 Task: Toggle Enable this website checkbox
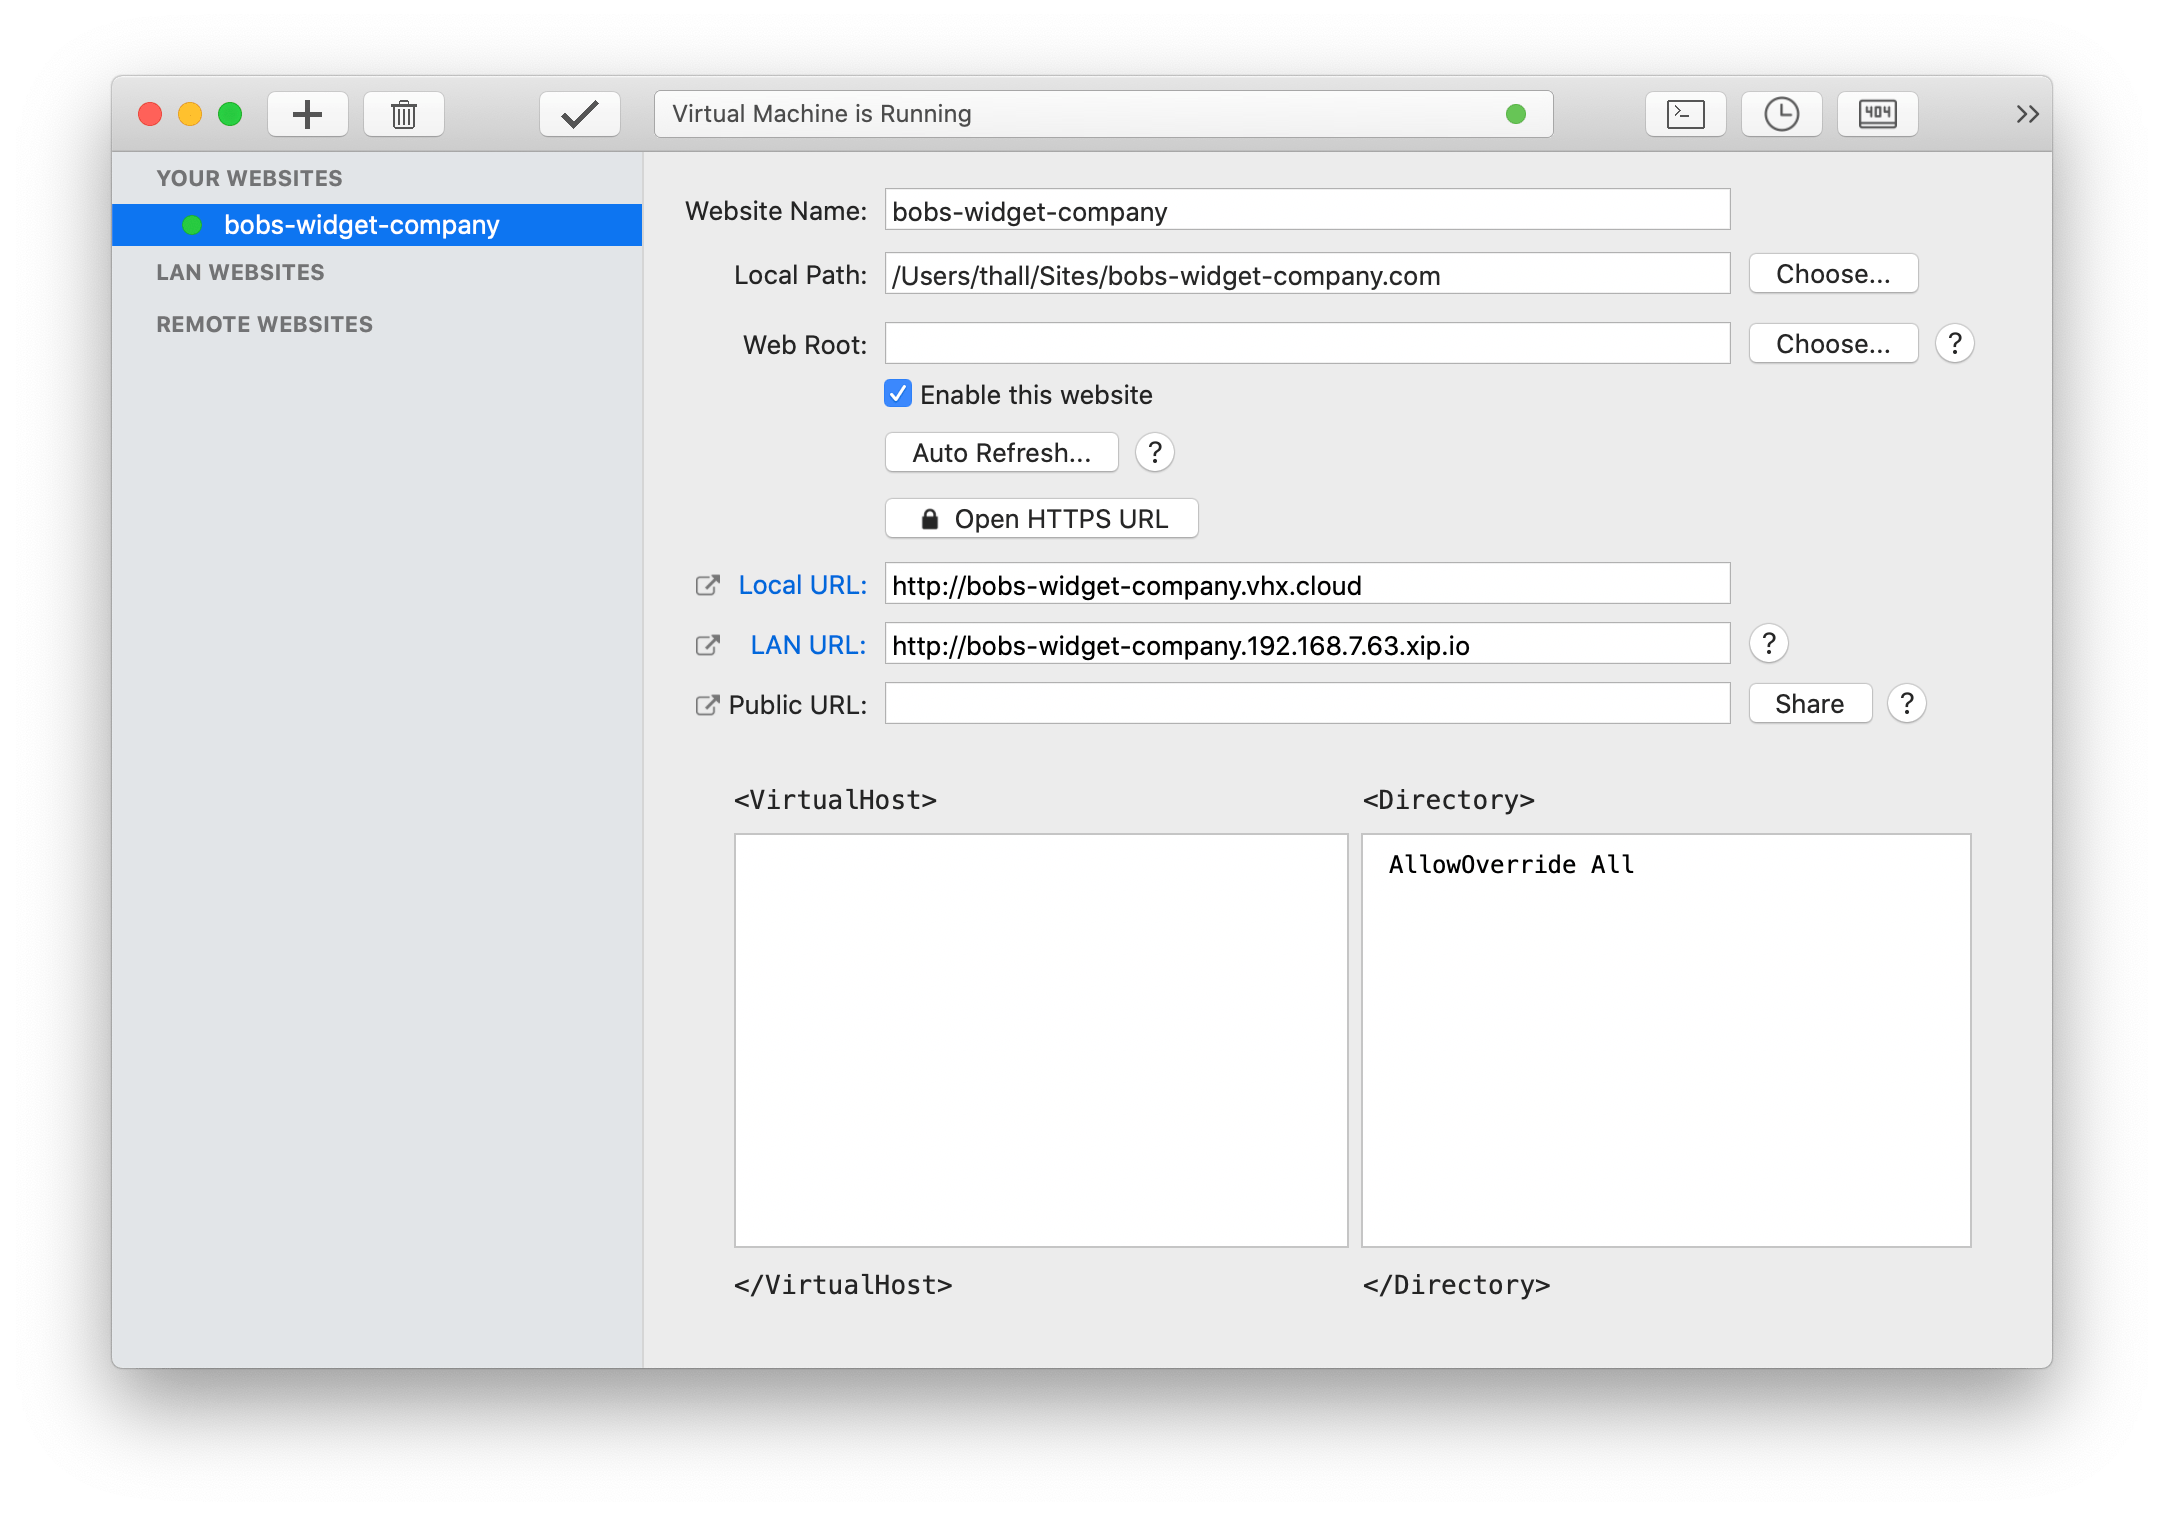click(x=898, y=394)
